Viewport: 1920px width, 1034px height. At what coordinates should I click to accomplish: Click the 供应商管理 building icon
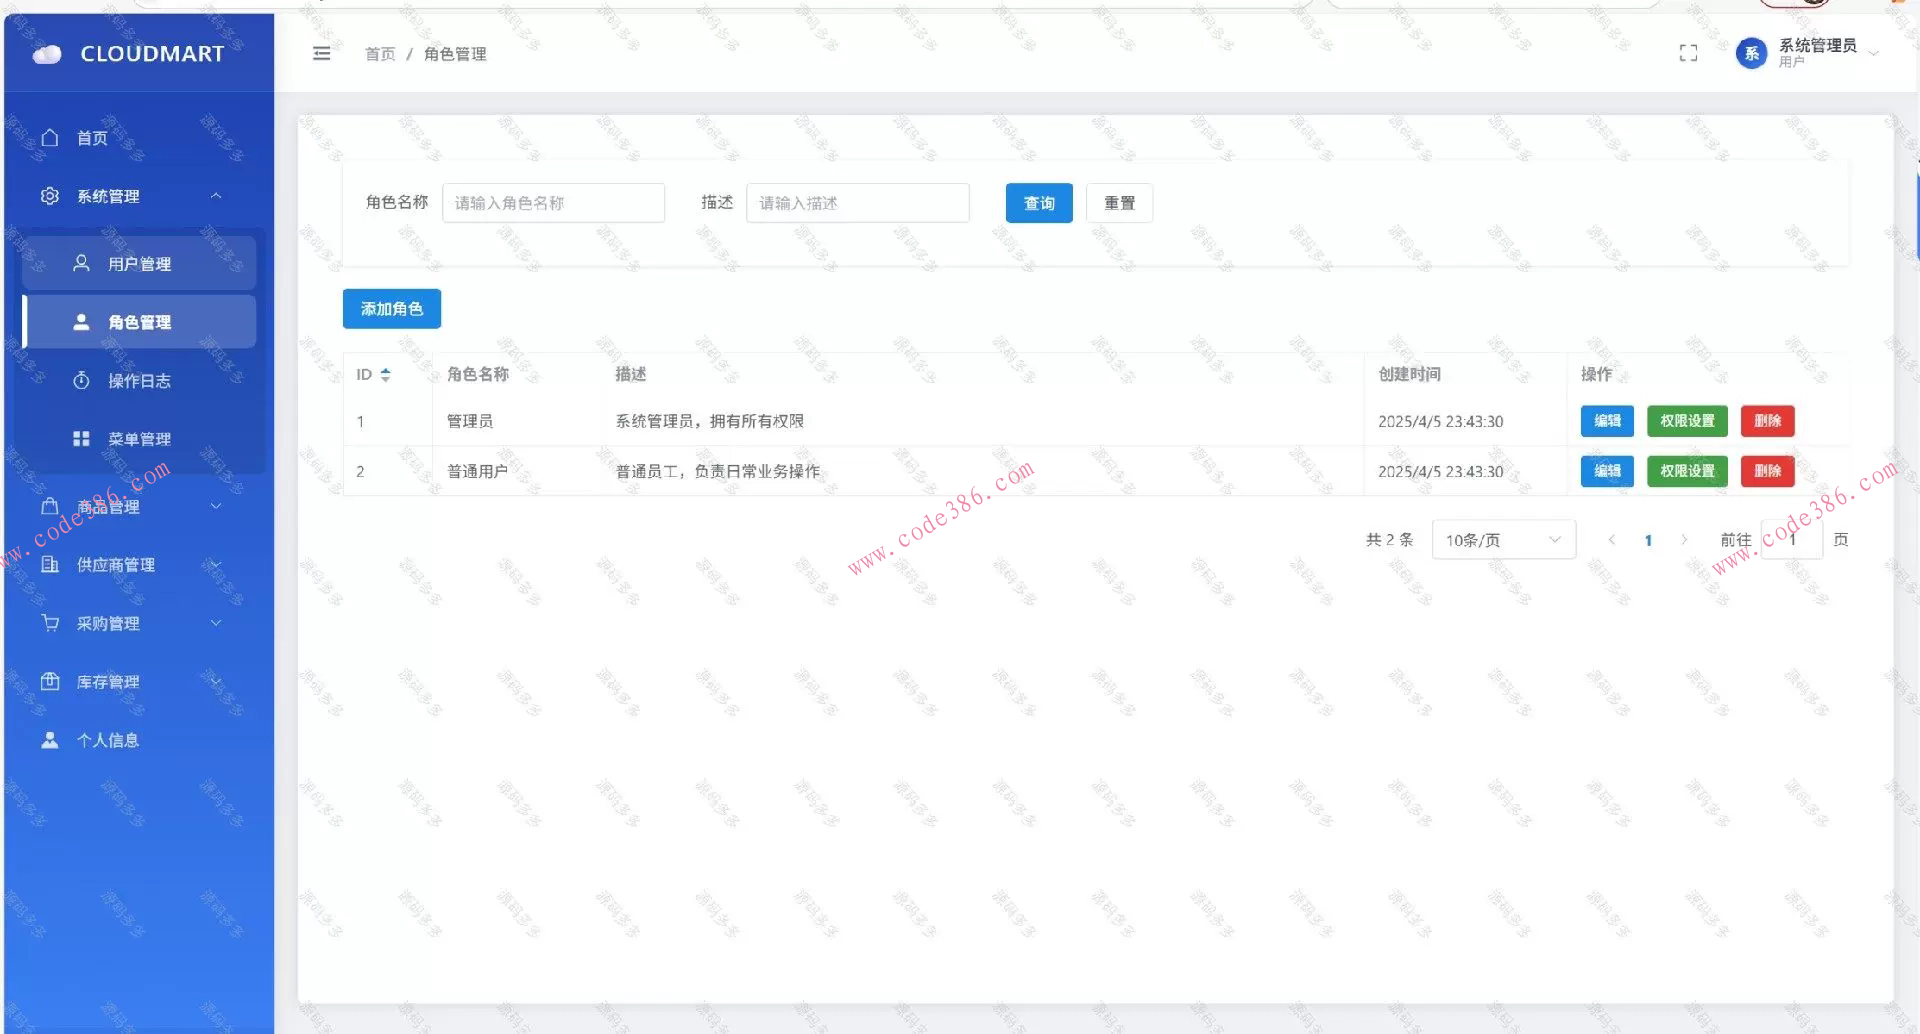click(51, 564)
